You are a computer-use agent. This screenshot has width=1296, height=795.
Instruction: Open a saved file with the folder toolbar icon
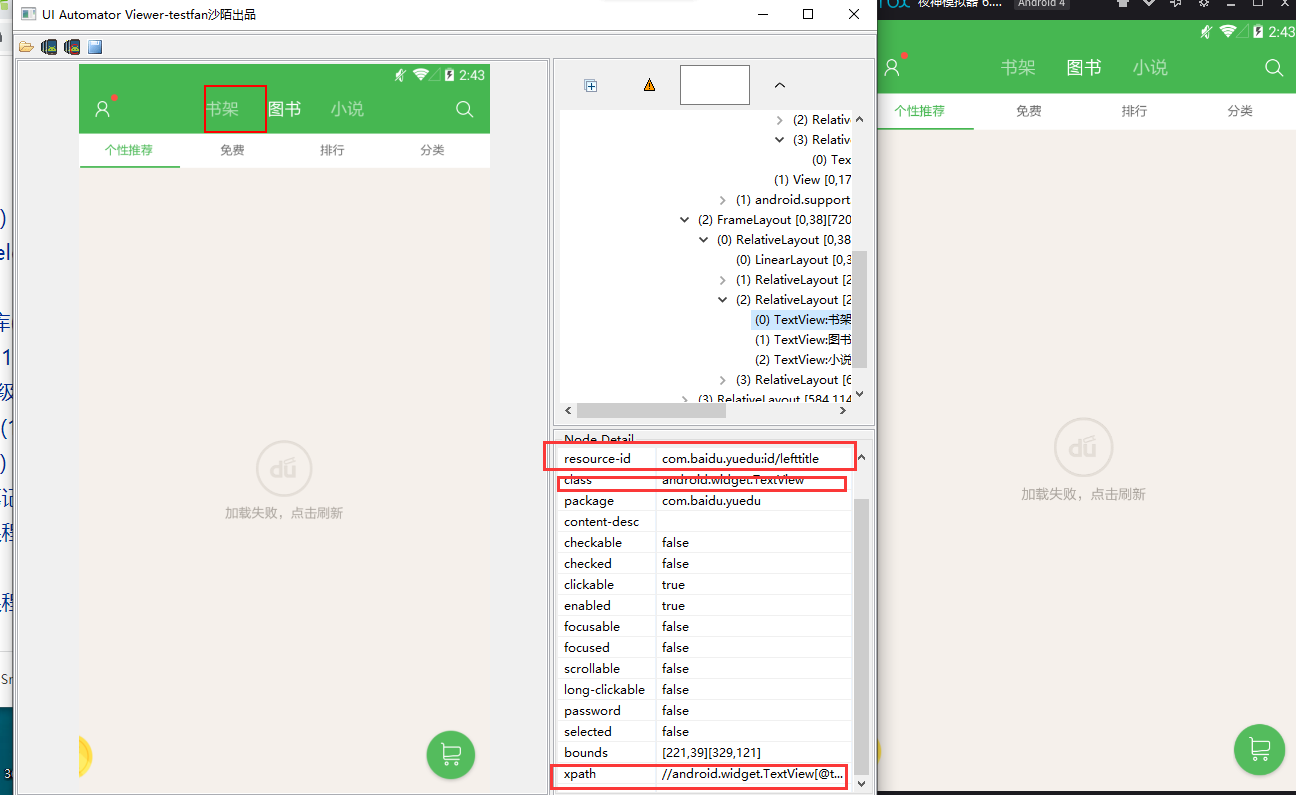coord(26,47)
